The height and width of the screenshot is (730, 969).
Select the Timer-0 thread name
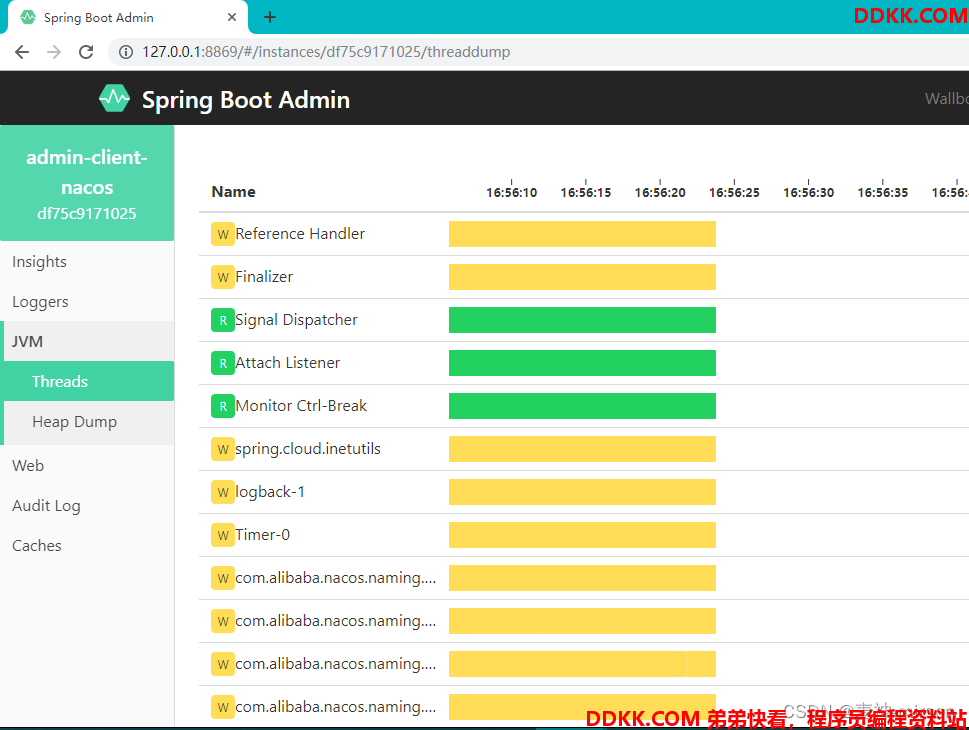click(x=262, y=535)
